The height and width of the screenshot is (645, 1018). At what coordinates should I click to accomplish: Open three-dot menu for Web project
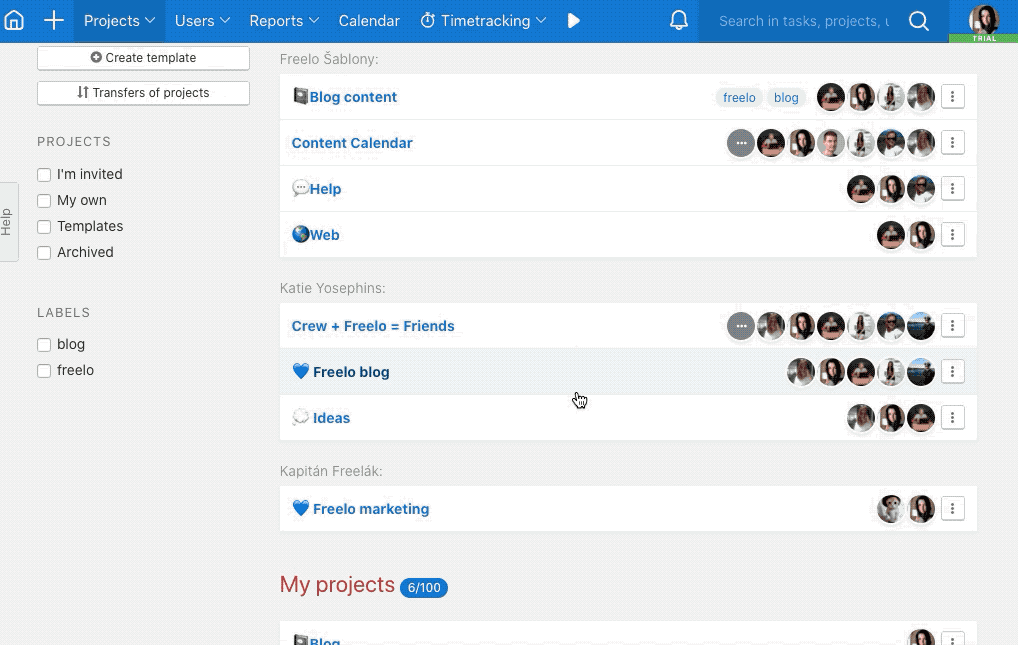click(952, 234)
